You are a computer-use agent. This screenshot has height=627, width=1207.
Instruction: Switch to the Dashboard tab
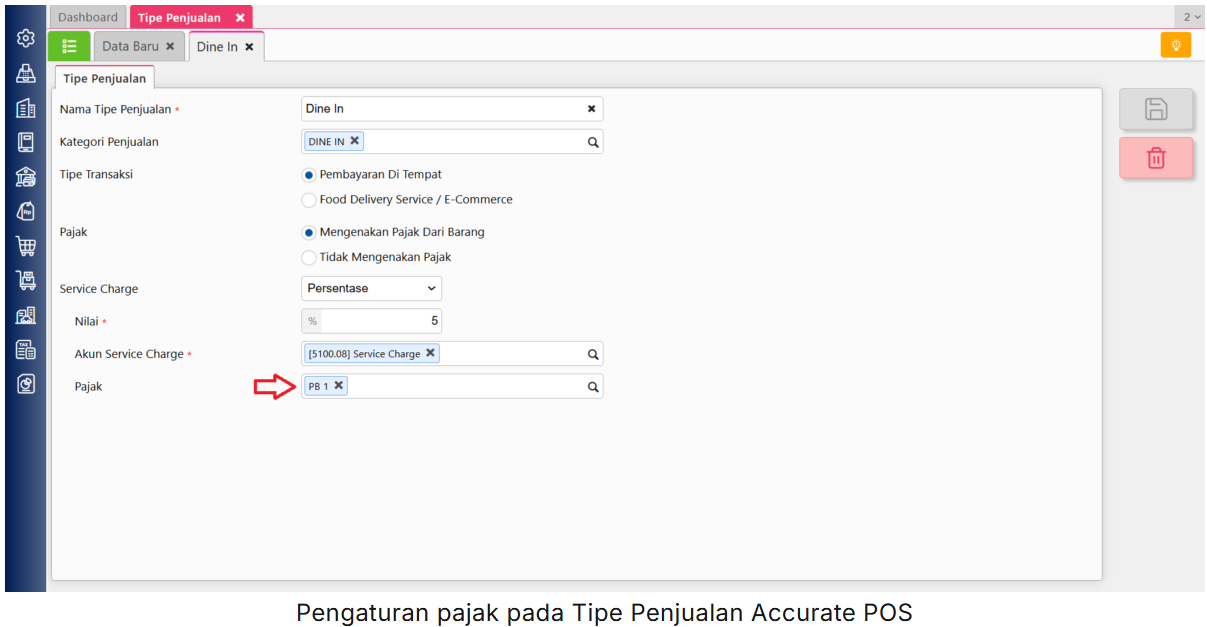[x=88, y=17]
